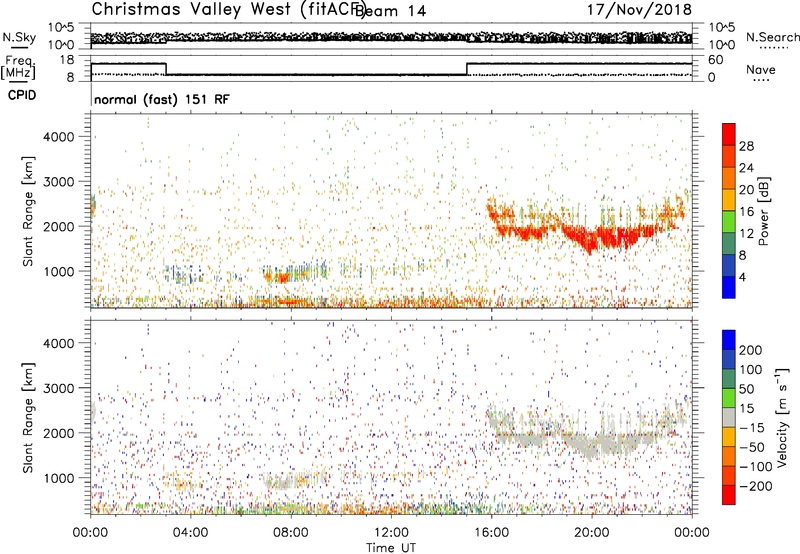Click the '20:00' time axis label

click(x=591, y=533)
